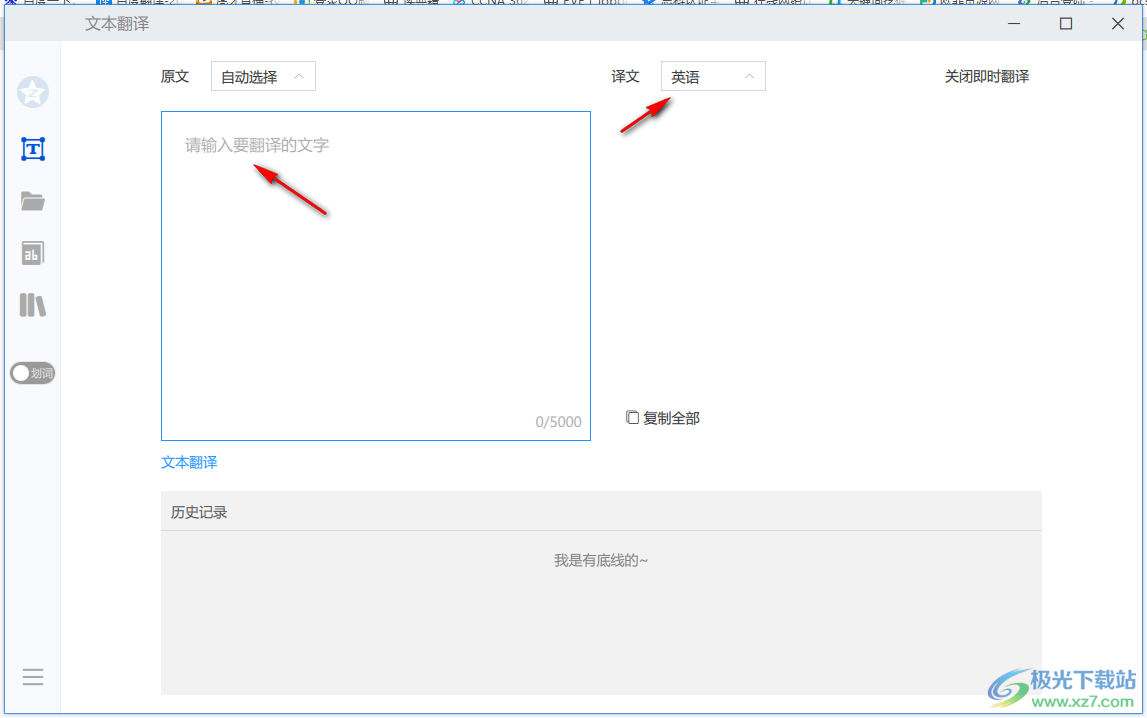Focus the 请输入要翻译的文字 input box
The width and height of the screenshot is (1147, 718).
pyautogui.click(x=376, y=276)
